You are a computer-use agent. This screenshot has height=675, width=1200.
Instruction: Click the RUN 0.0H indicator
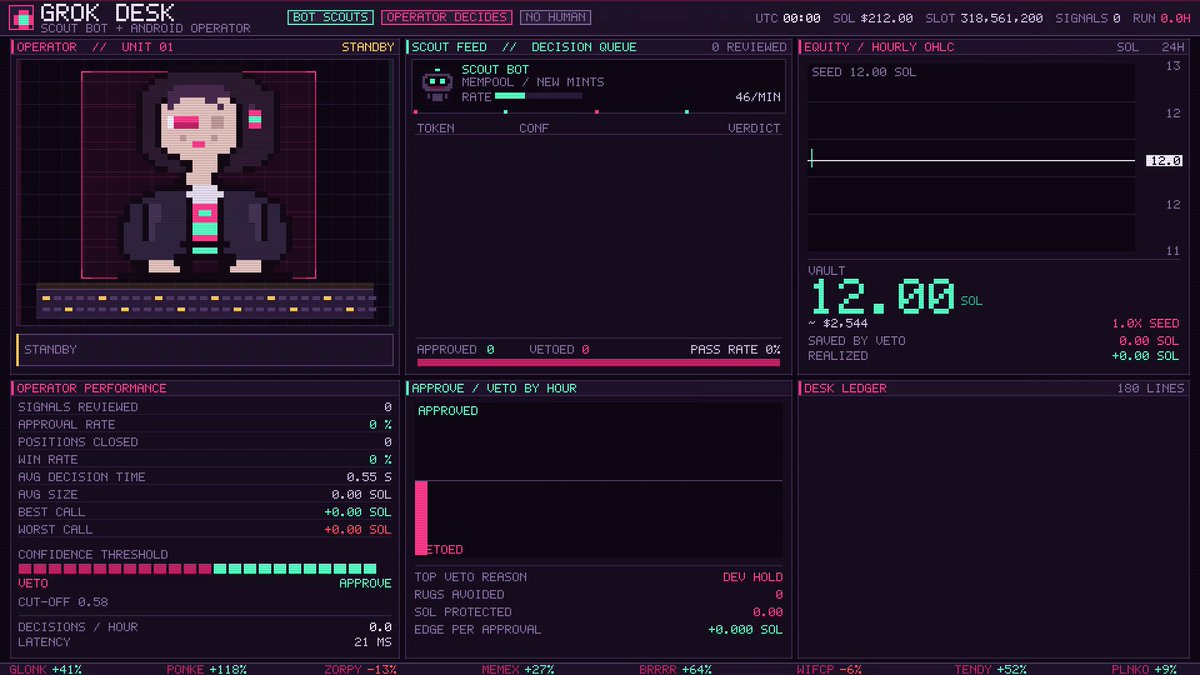coord(1161,18)
